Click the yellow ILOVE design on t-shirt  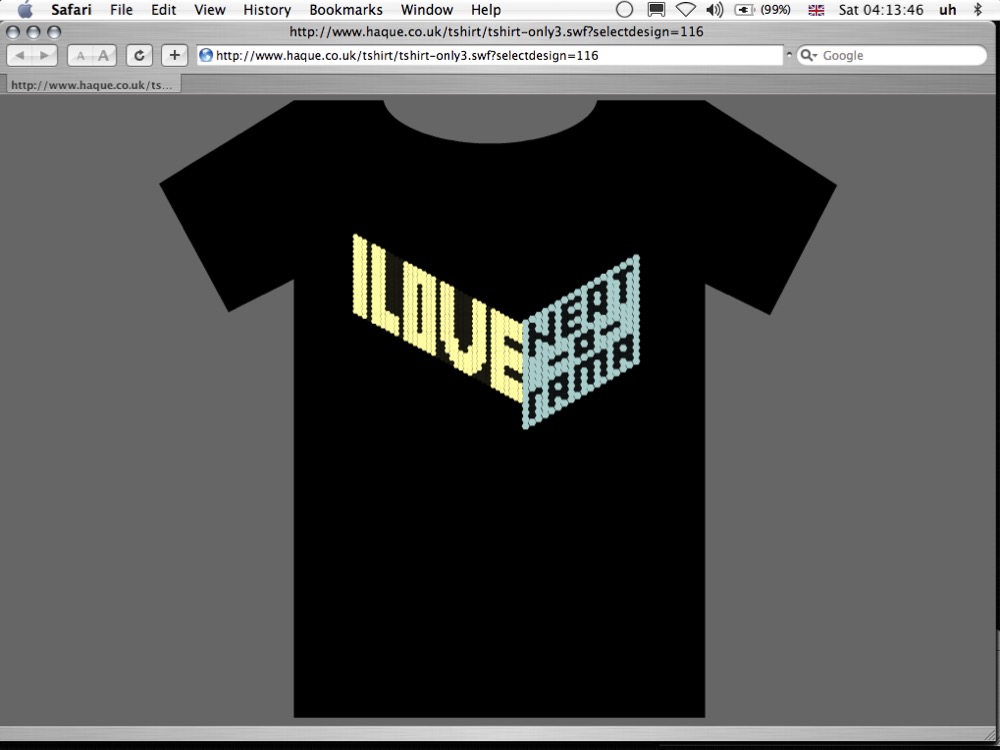pyautogui.click(x=438, y=318)
